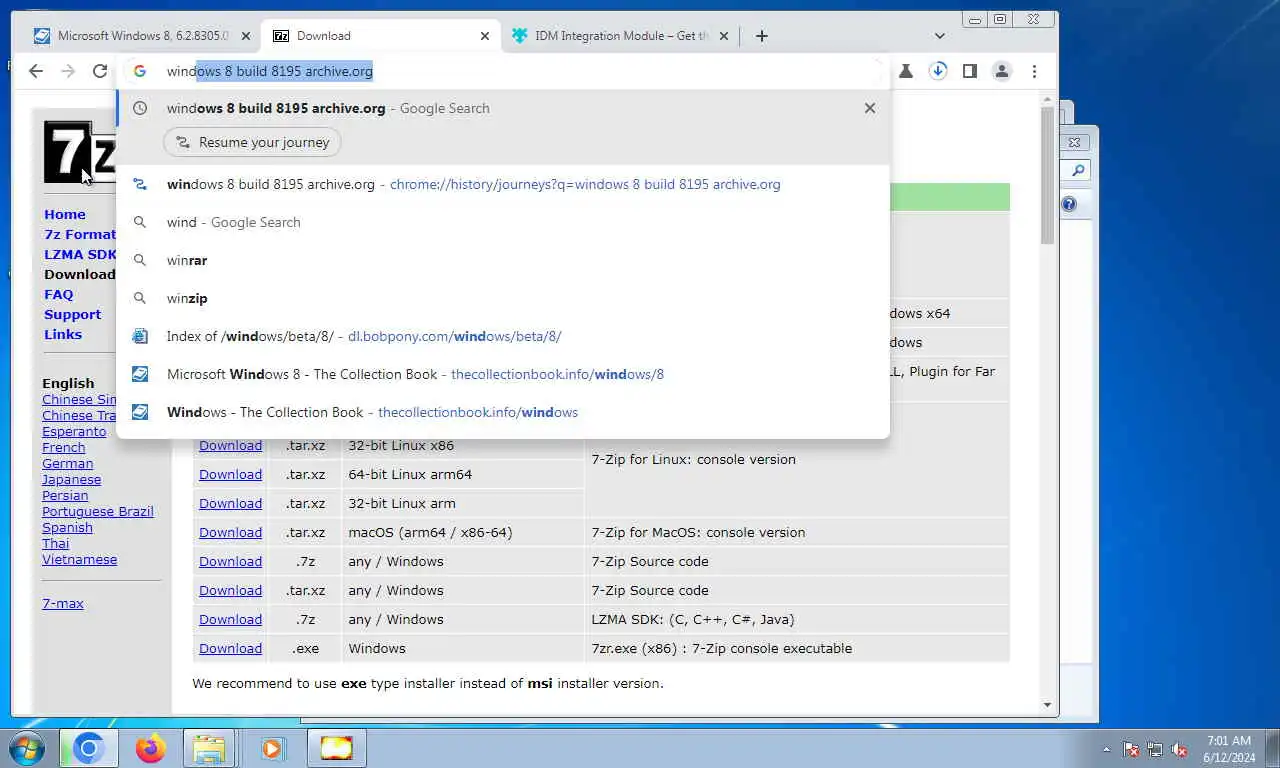Remove the top search suggestion
This screenshot has height=768, width=1280.
[870, 108]
